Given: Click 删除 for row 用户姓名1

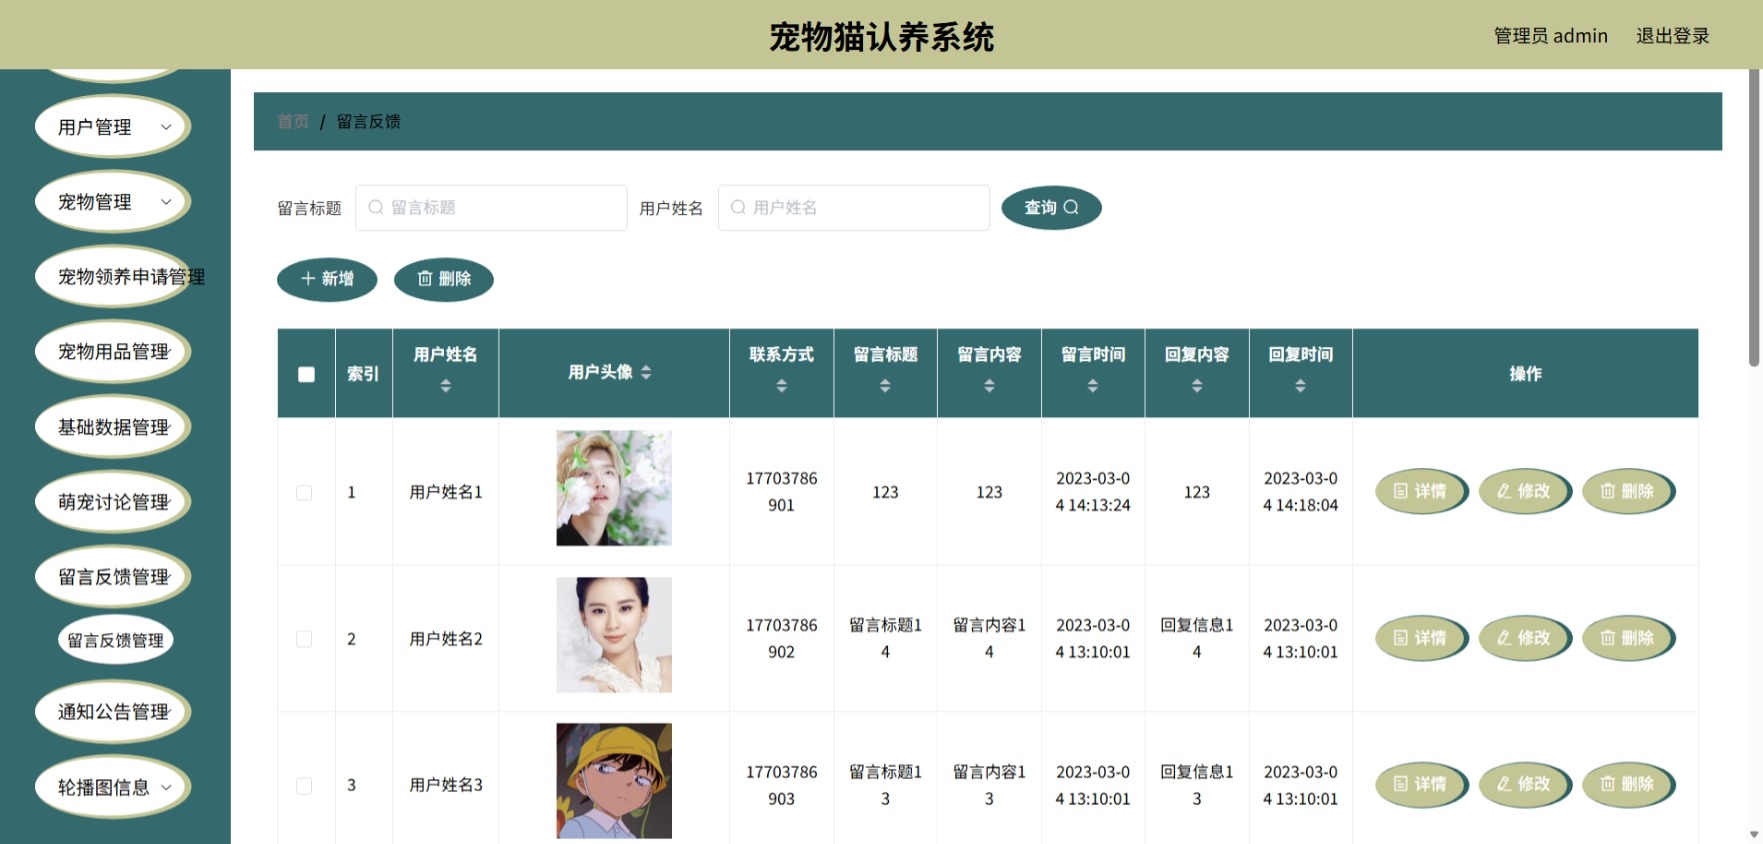Looking at the screenshot, I should 1628,491.
